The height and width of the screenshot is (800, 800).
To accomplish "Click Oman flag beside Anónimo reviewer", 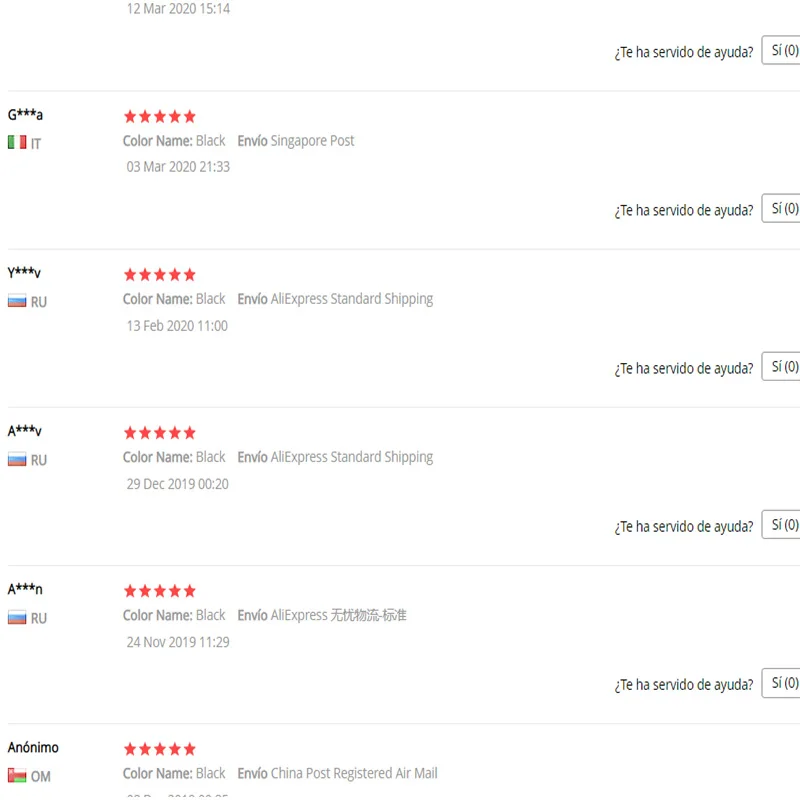I will [x=17, y=776].
